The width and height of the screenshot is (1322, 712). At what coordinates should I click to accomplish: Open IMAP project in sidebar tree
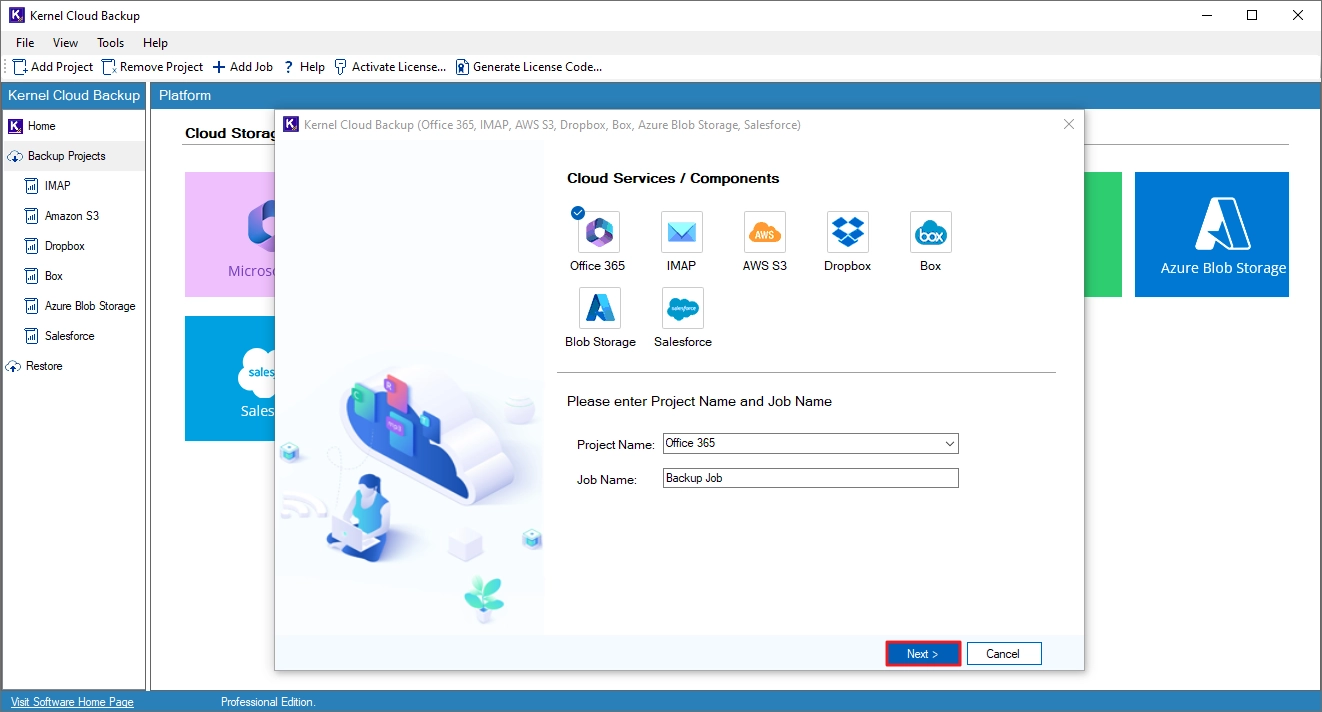tap(48, 186)
